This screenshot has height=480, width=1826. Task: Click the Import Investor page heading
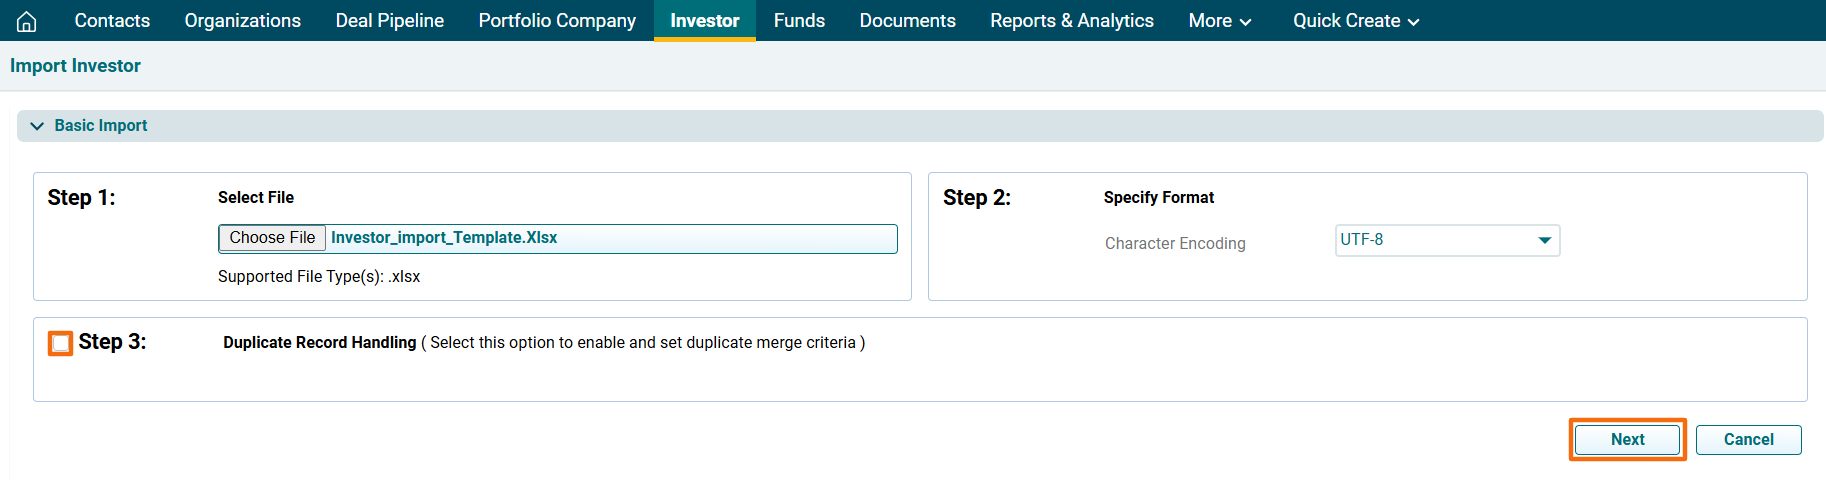pyautogui.click(x=75, y=66)
